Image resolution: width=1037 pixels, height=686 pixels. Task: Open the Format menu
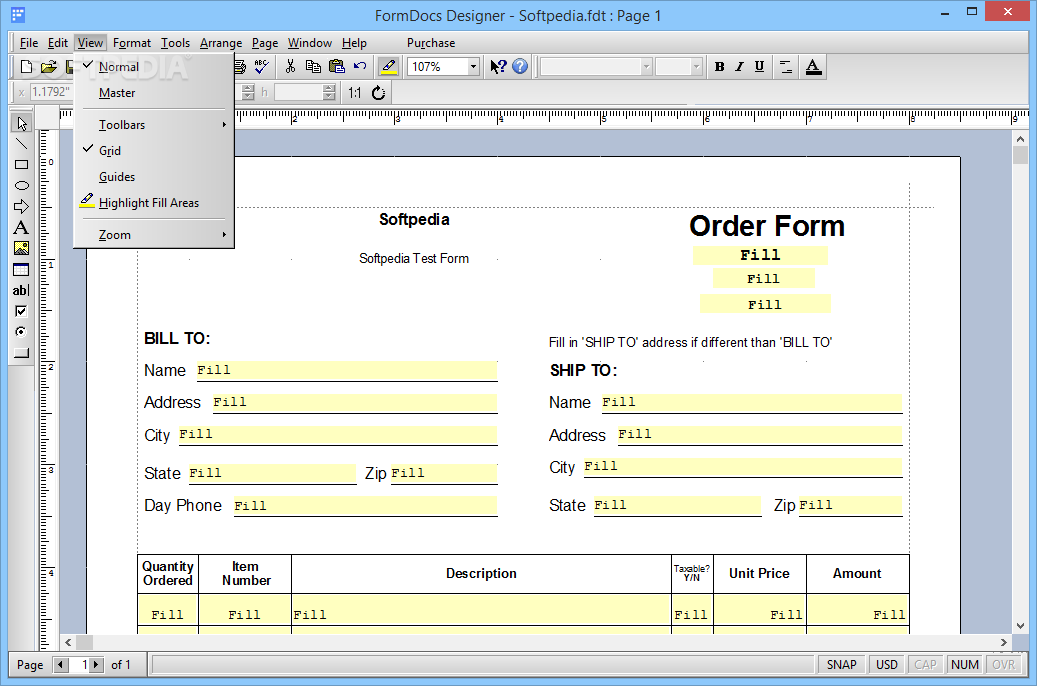(x=132, y=43)
